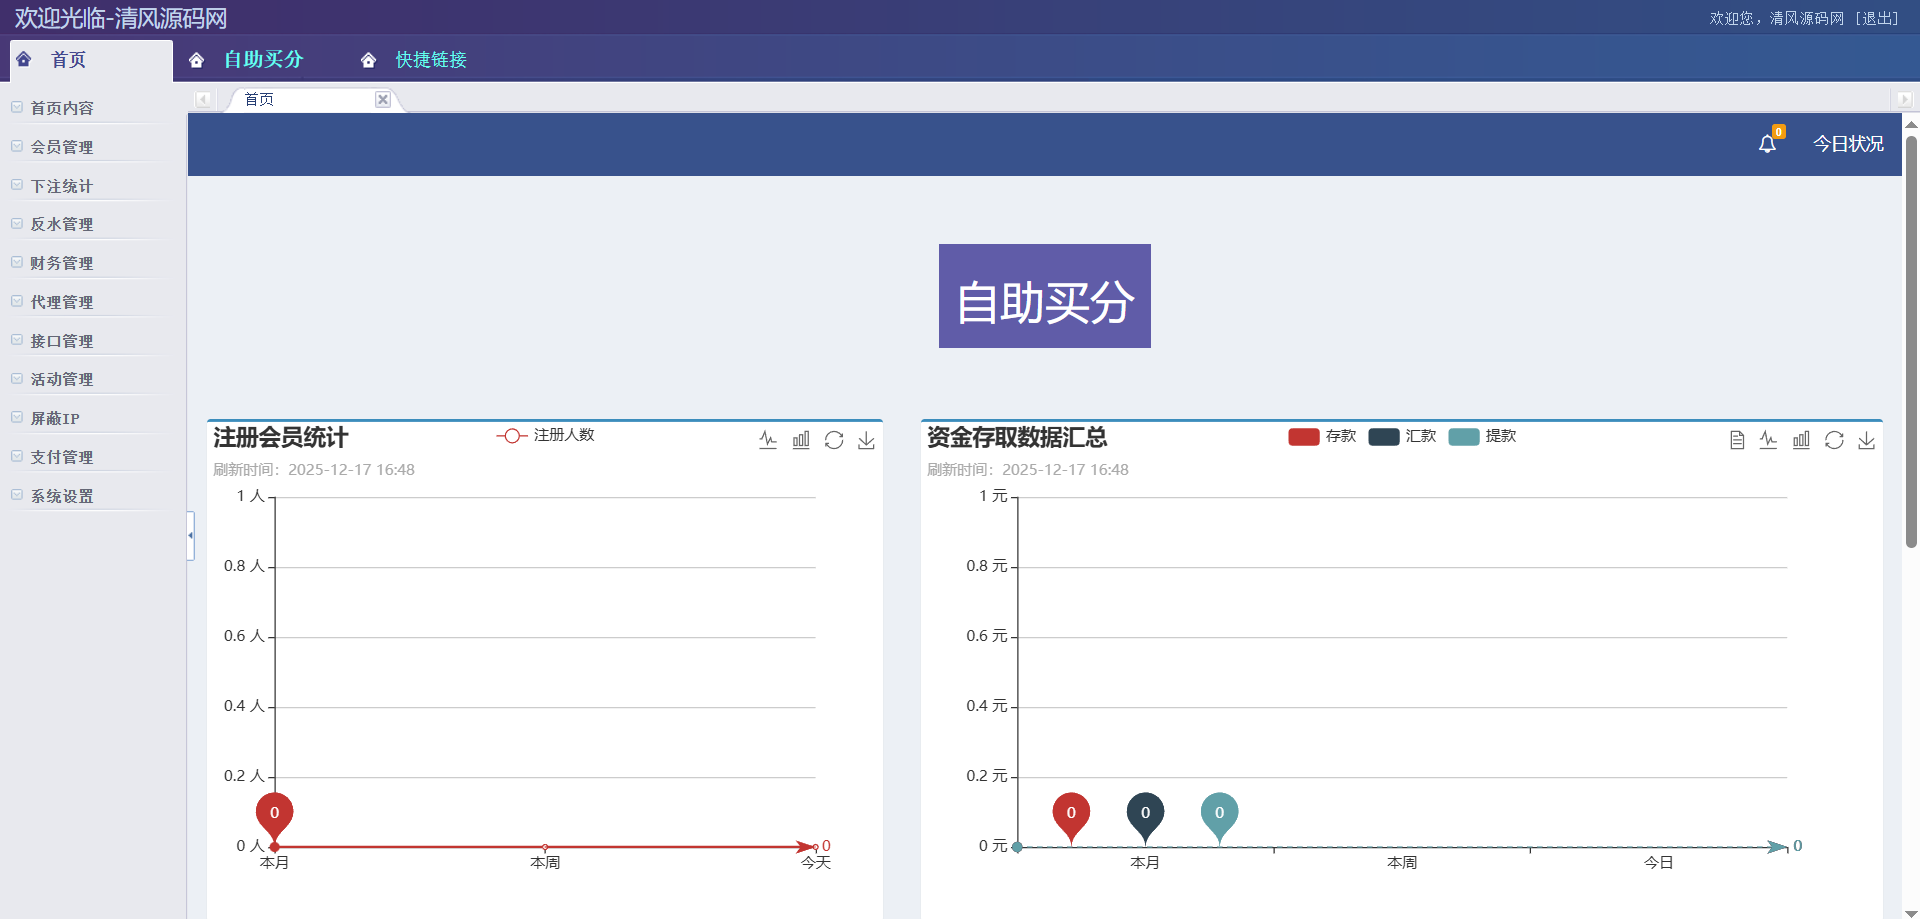1920x919 pixels.
Task: Click scrollbar down arrow
Action: click(x=1911, y=912)
